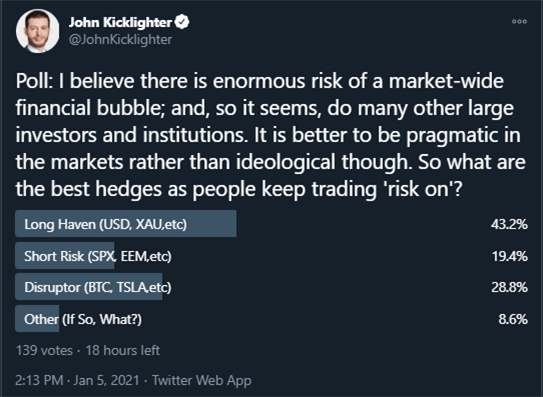Click the 43.2% poll result value
This screenshot has width=543, height=397.
[x=509, y=224]
